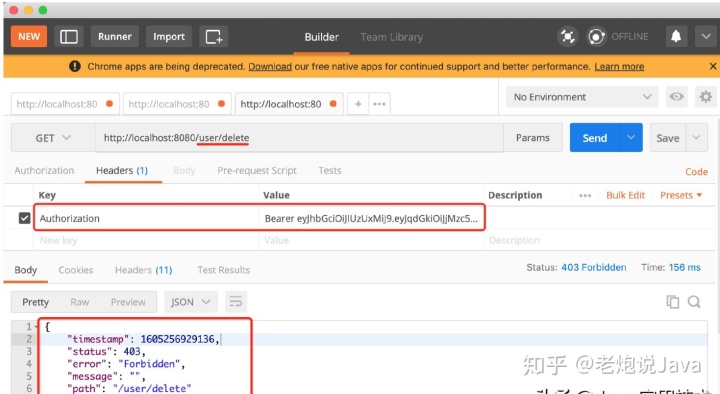The height and width of the screenshot is (394, 720).
Task: Open the response Body tab
Action: (x=25, y=270)
